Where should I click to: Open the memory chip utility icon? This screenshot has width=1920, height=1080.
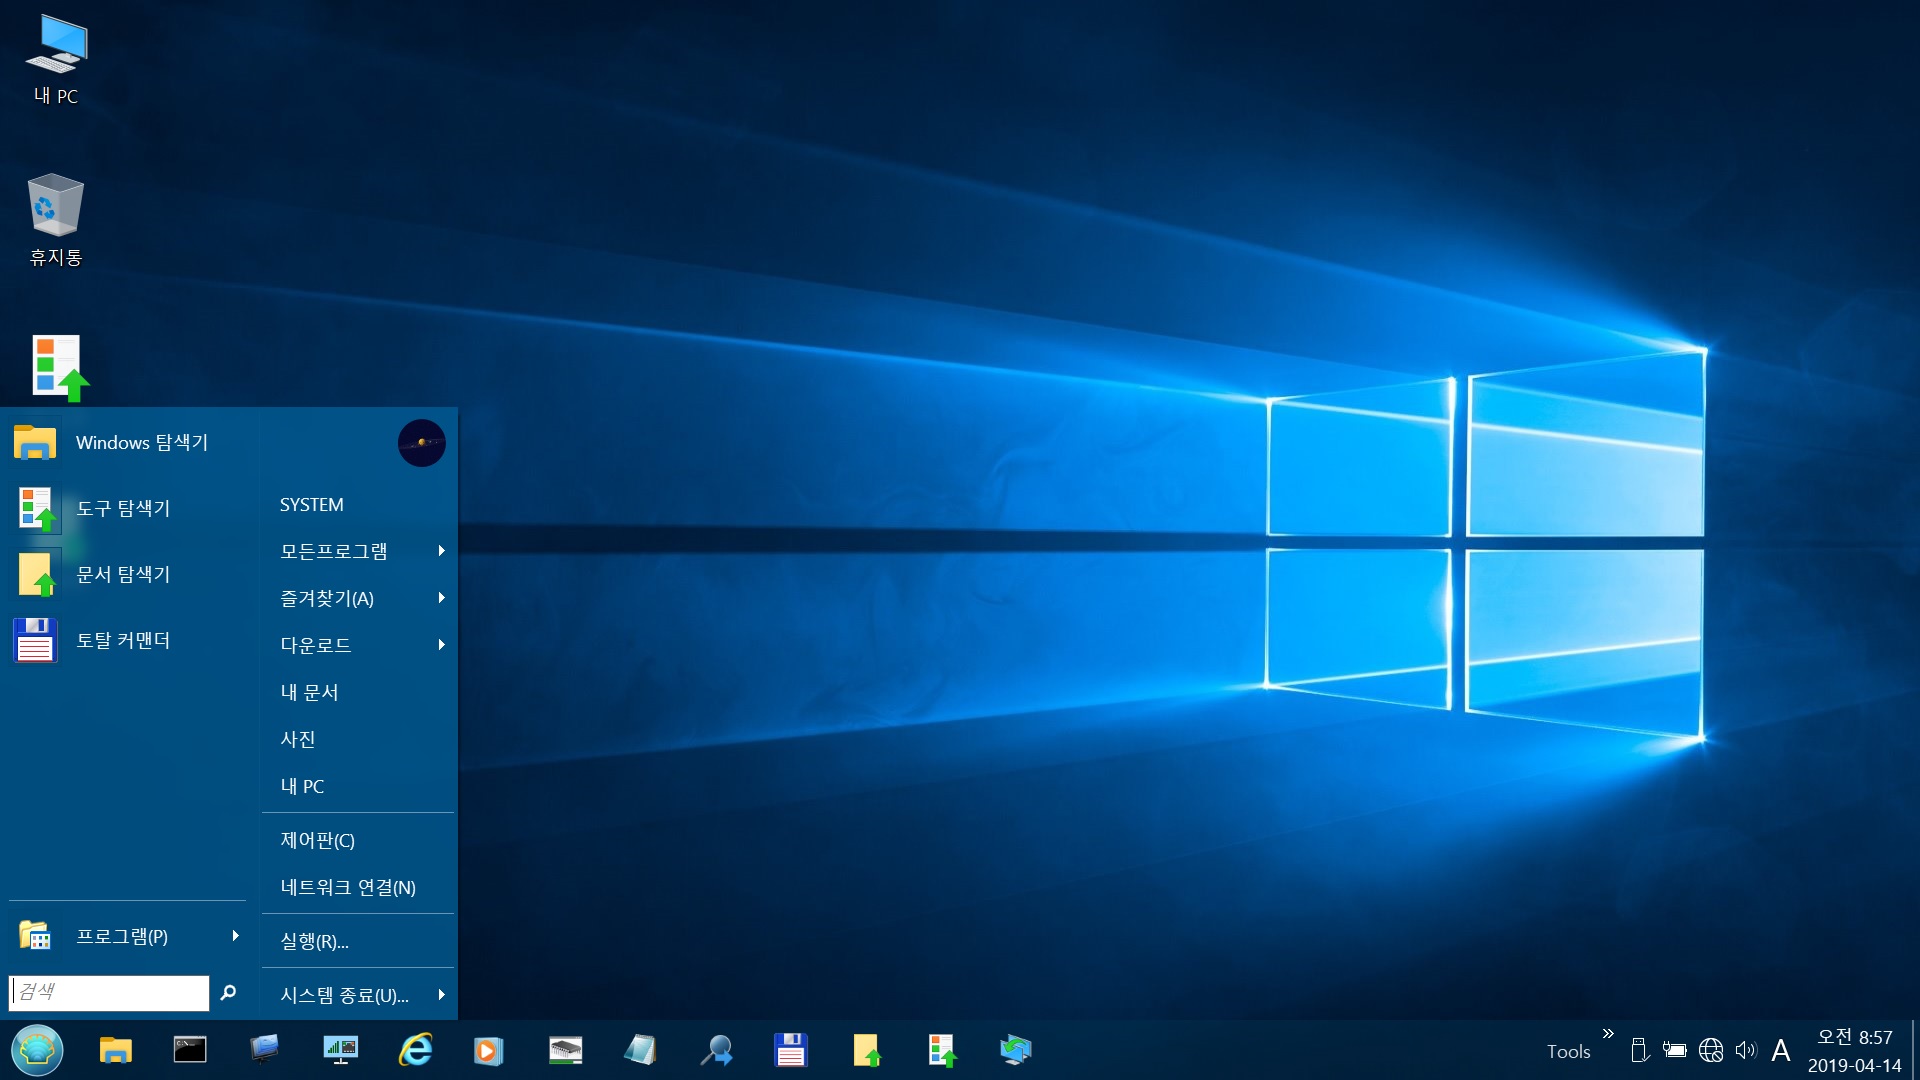coord(565,1050)
